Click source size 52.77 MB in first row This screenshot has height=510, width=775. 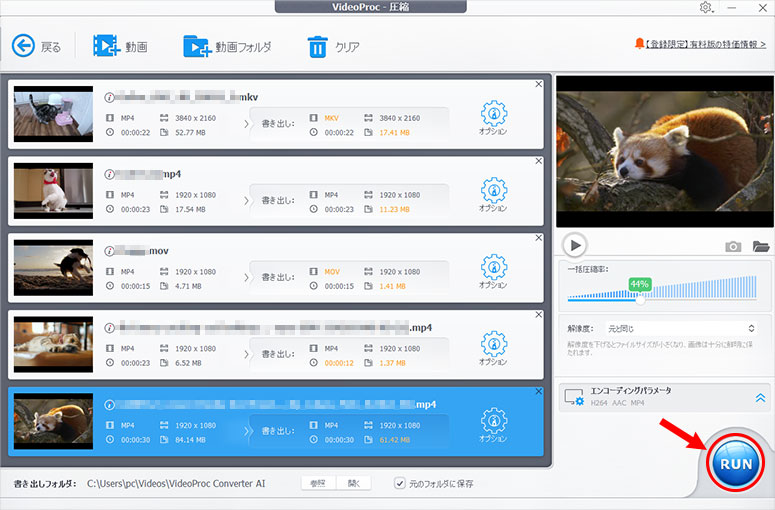(x=190, y=132)
